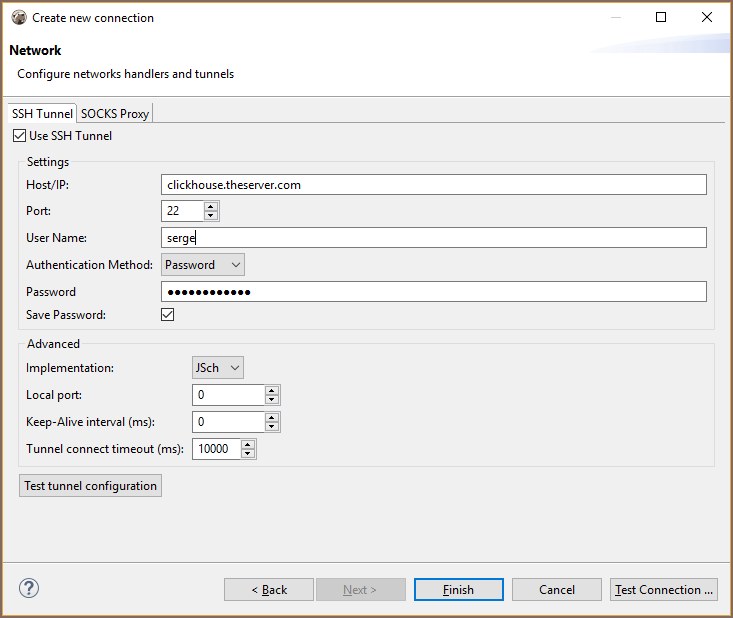The image size is (733, 618).
Task: Select the SSH Tunnel tab
Action: (42, 114)
